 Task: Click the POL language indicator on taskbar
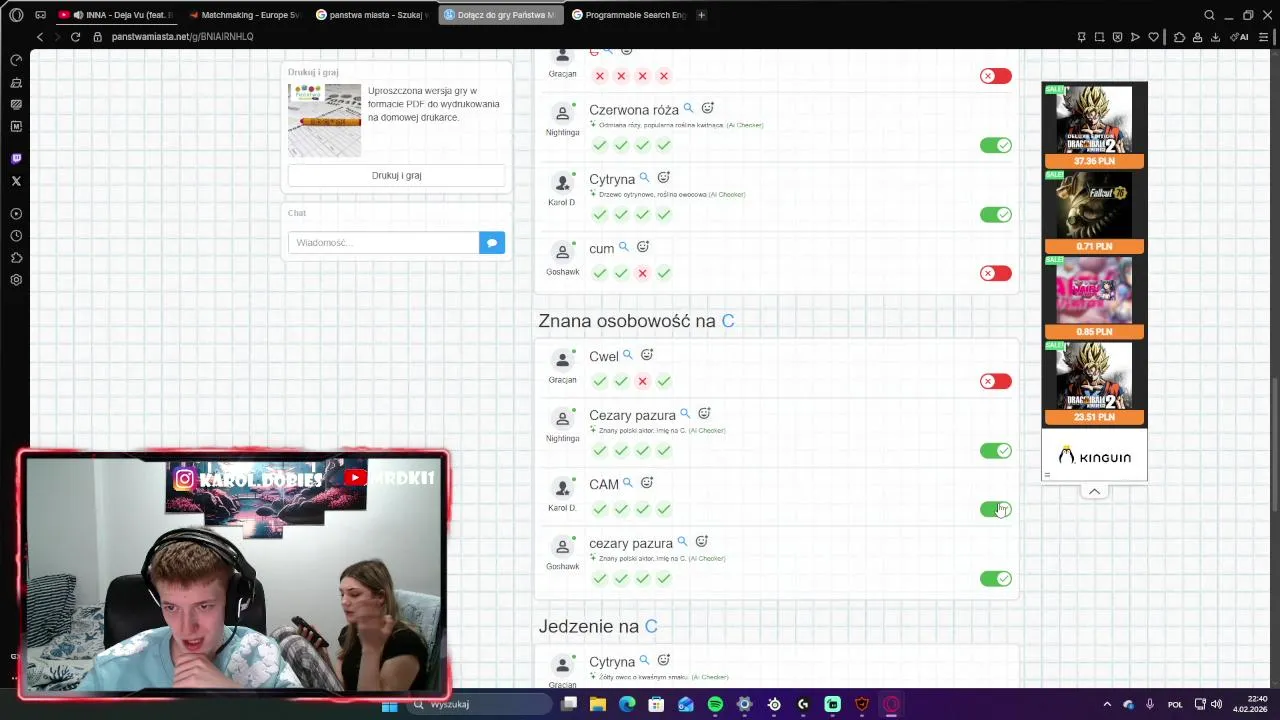click(x=1175, y=705)
